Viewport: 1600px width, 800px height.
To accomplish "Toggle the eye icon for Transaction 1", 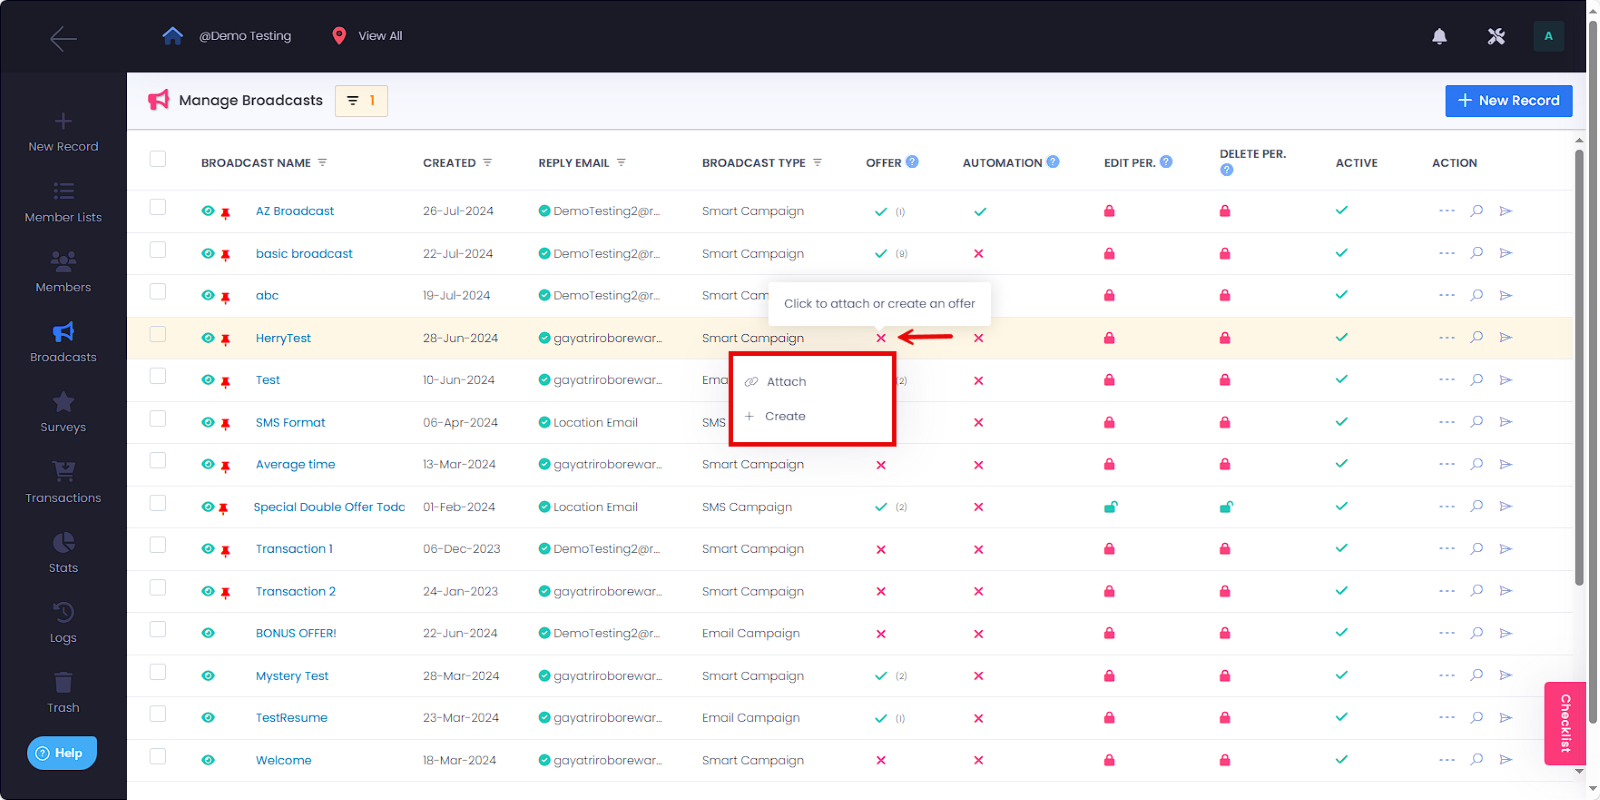I will [x=208, y=549].
